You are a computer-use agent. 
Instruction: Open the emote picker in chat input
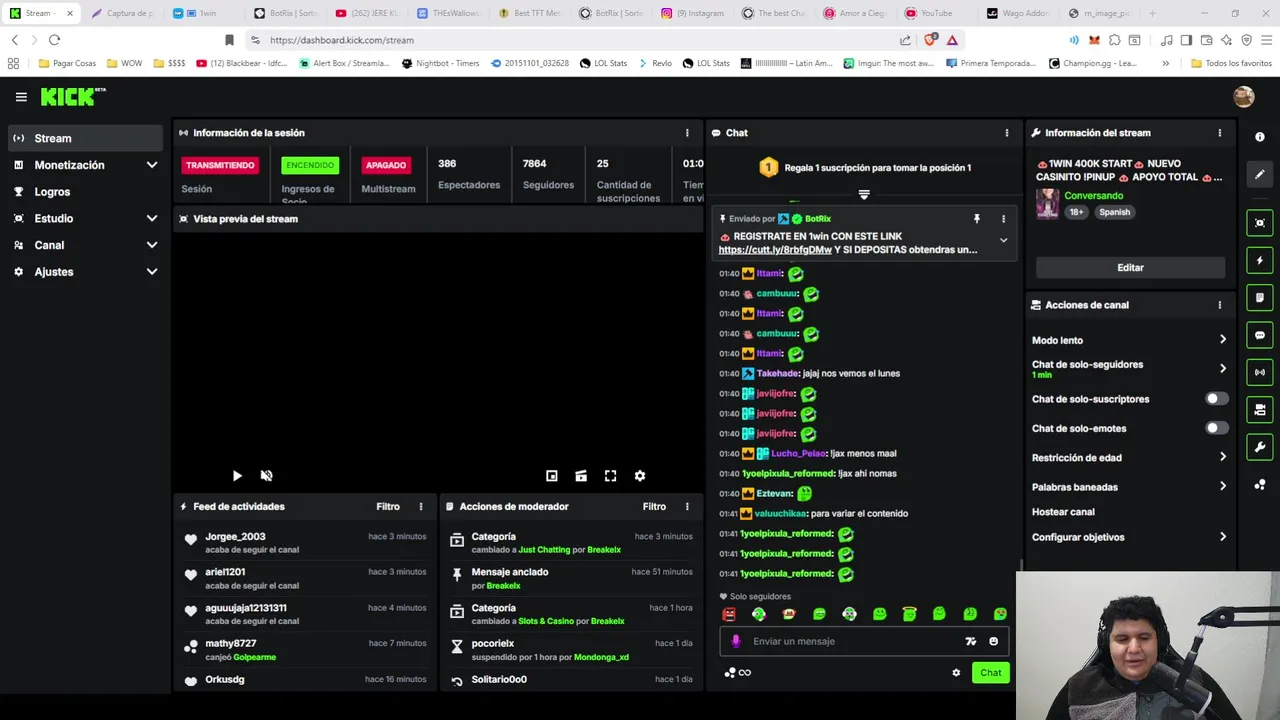coord(994,642)
